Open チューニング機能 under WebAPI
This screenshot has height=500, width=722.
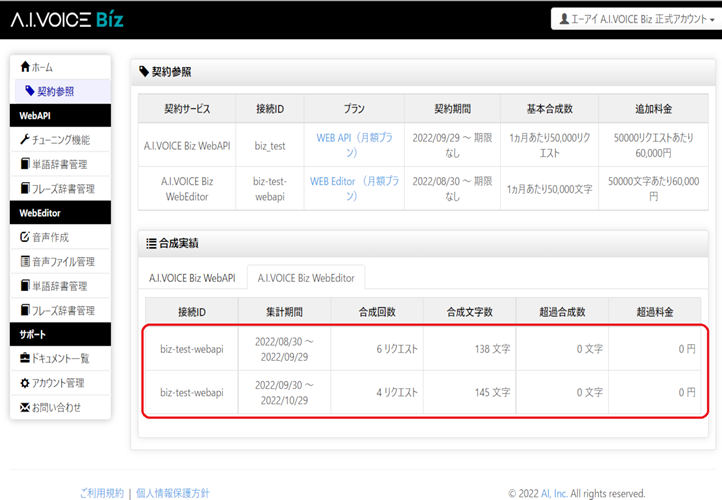click(x=60, y=140)
